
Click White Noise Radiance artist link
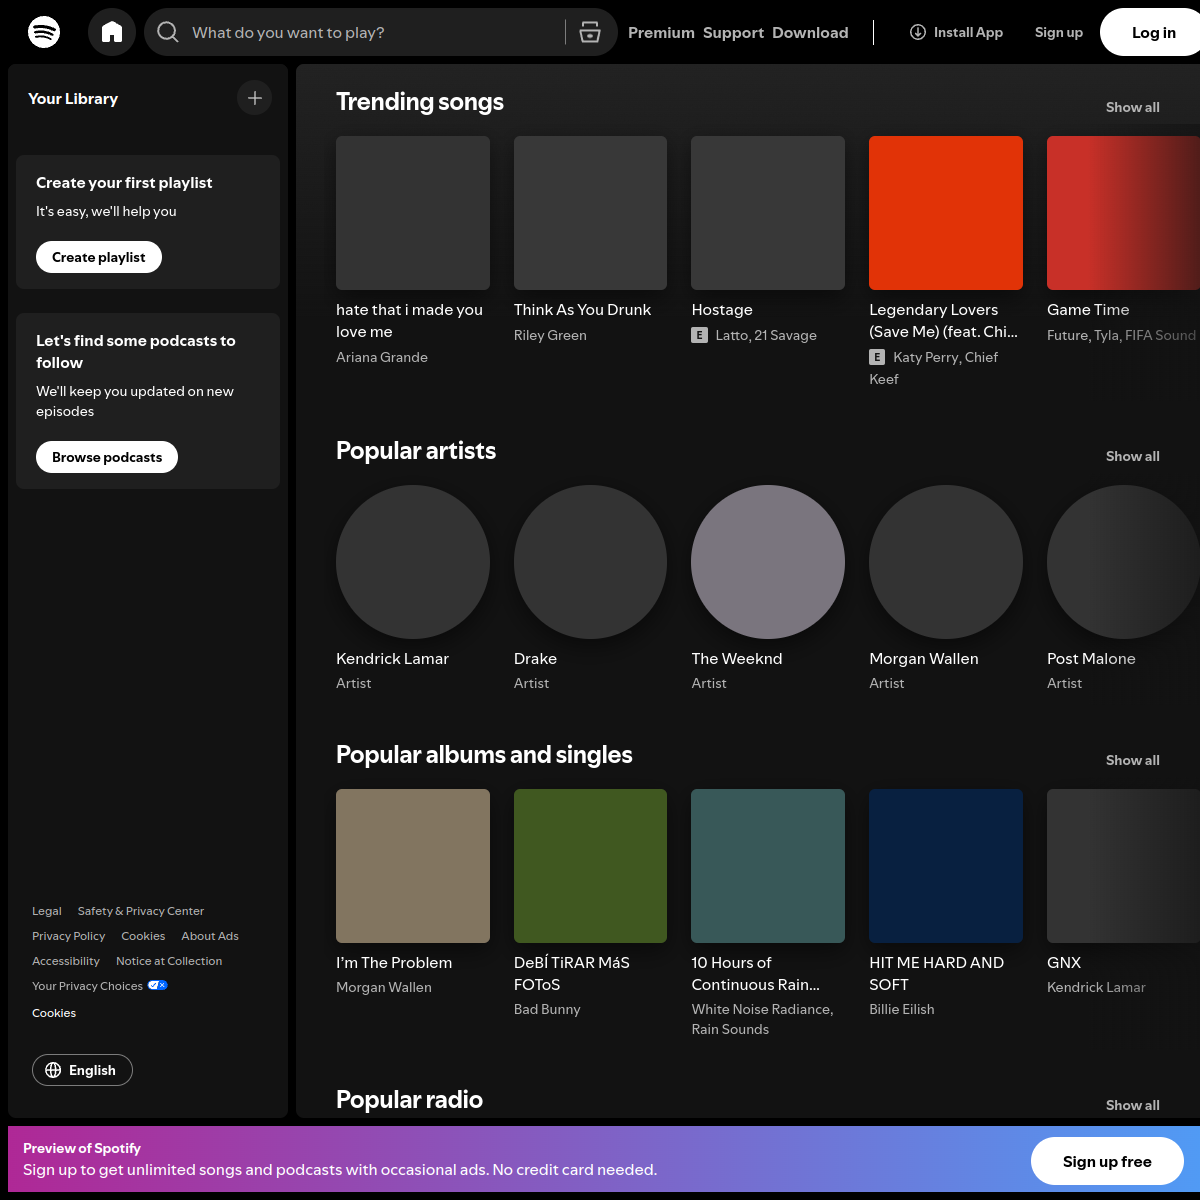760,1009
